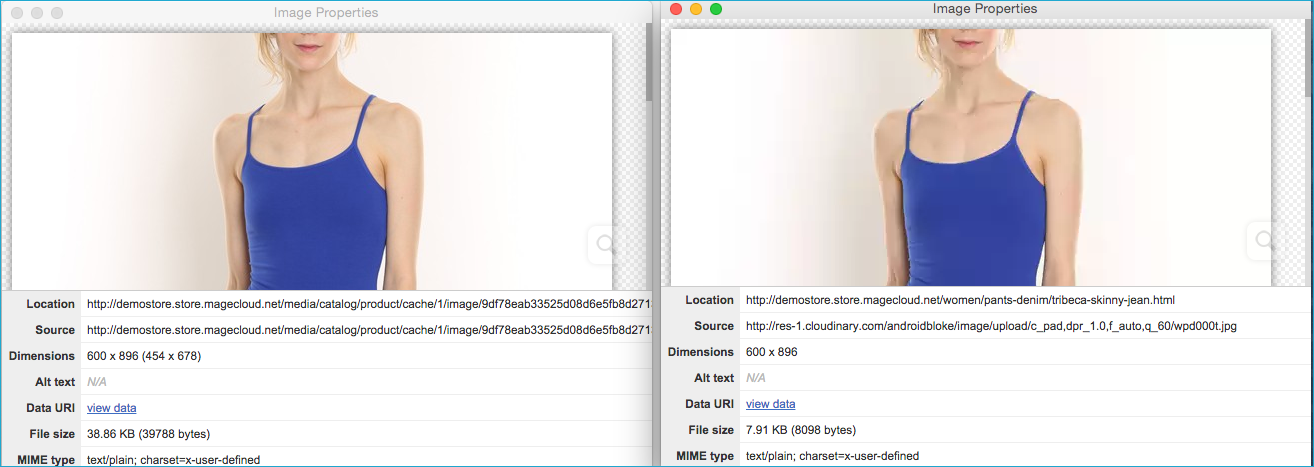Select the tribeca-skinny-jean.html Location URL

pos(960,300)
